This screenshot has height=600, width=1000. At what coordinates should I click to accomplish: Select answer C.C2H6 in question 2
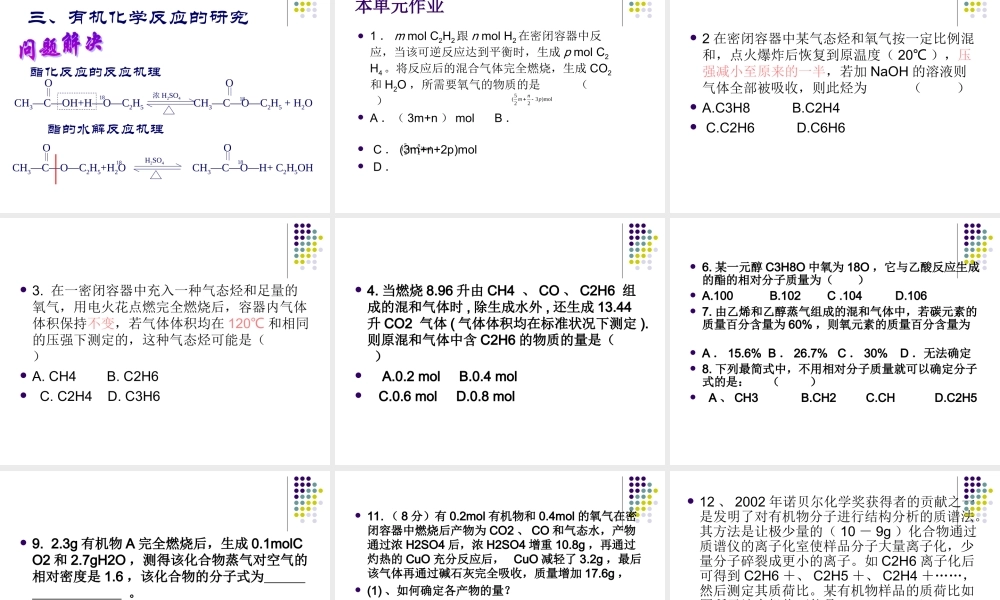730,128
